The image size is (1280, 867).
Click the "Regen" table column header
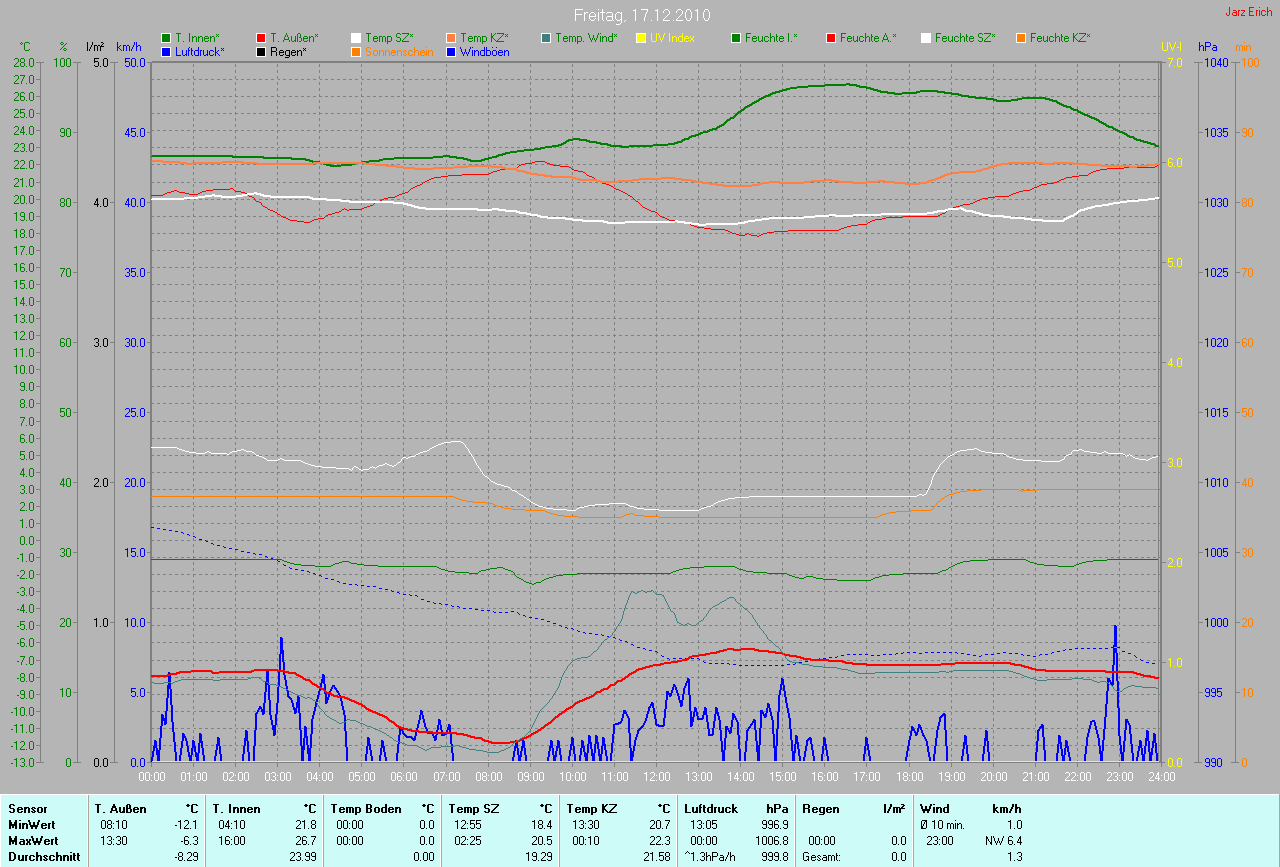820,808
